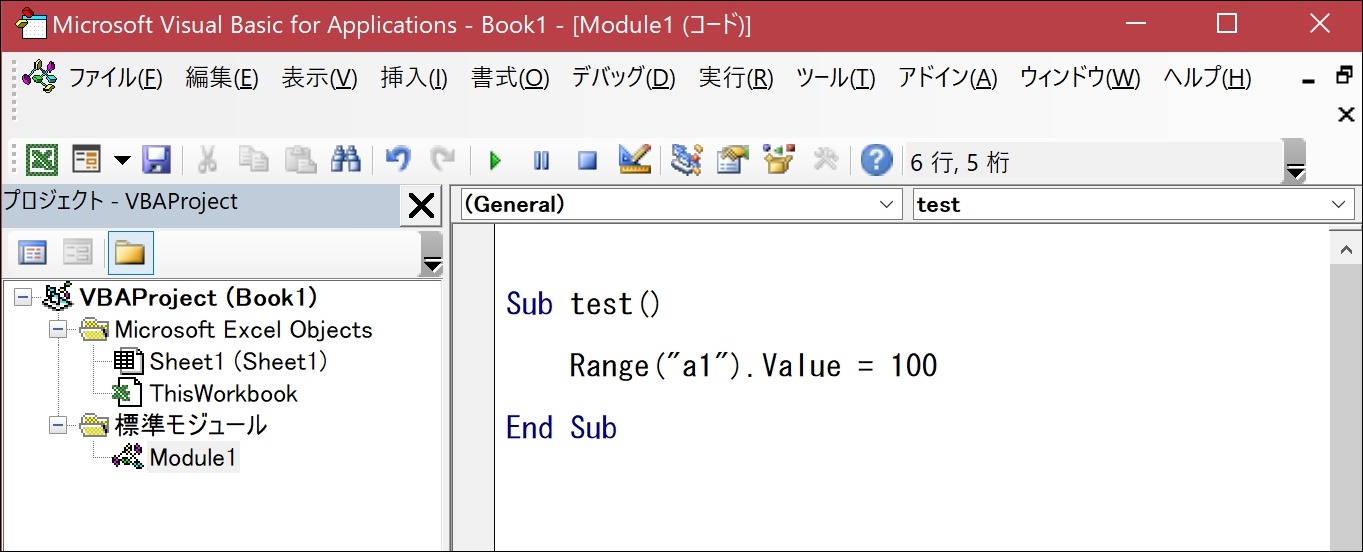
Task: Collapse the Microsoft Excel Objects folder
Action: [58, 330]
